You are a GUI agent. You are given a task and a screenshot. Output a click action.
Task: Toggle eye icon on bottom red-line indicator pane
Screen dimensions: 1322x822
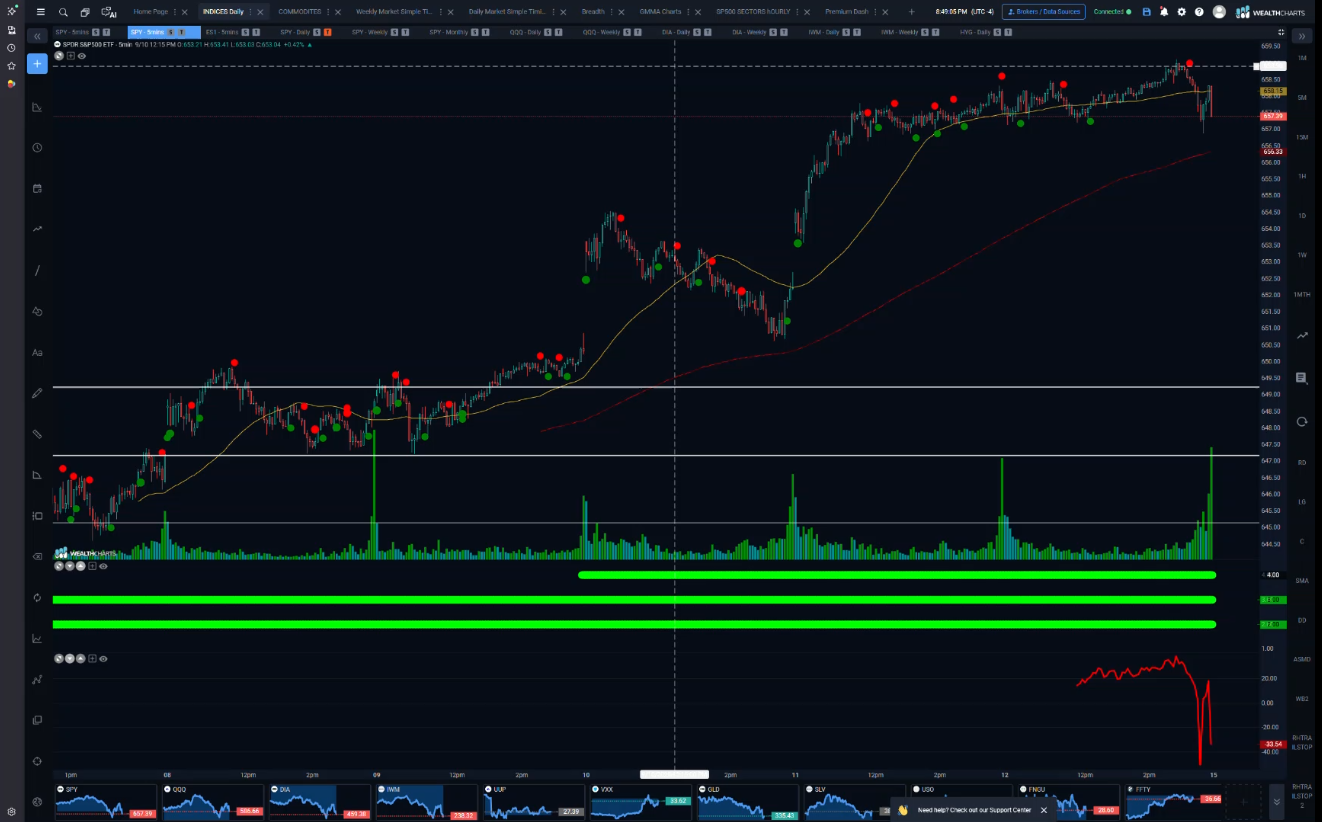103,659
